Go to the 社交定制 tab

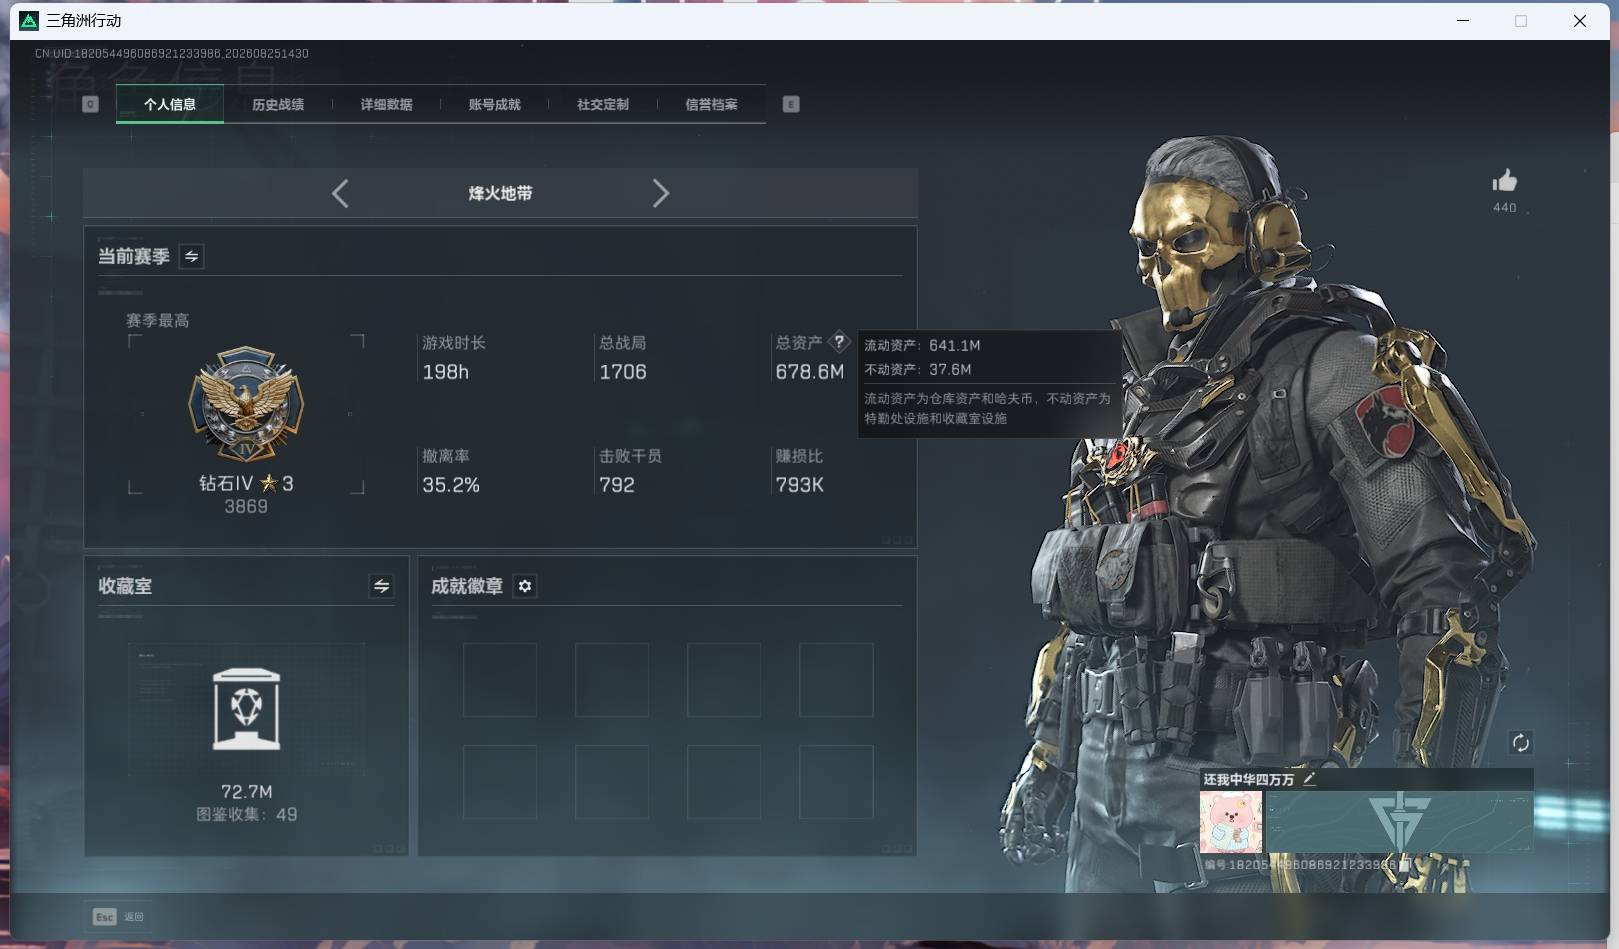pyautogui.click(x=602, y=104)
